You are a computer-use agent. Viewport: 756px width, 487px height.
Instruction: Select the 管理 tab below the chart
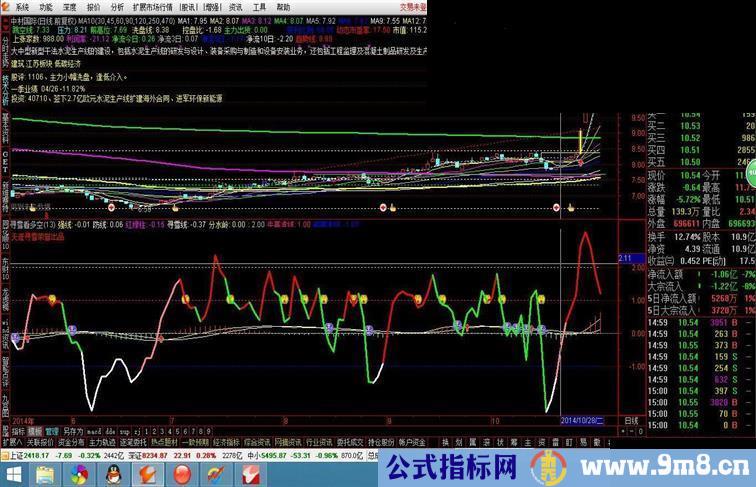pos(51,431)
